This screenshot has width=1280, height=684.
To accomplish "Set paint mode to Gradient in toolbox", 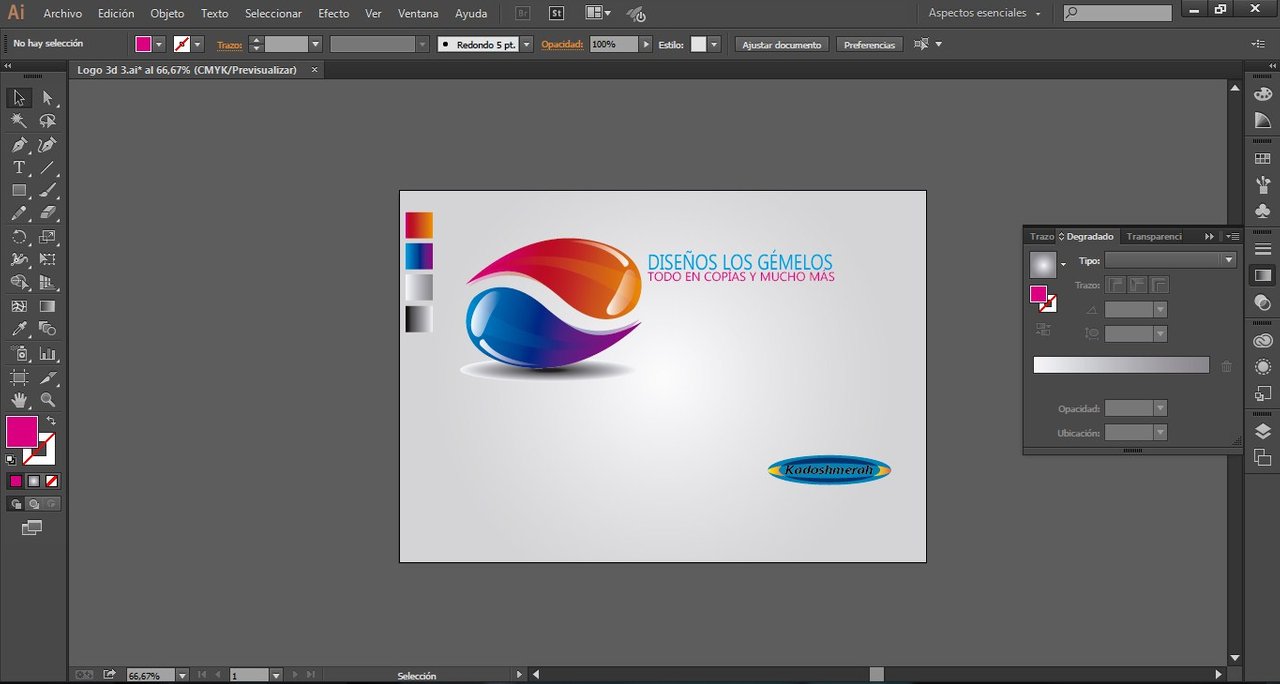I will pyautogui.click(x=33, y=481).
